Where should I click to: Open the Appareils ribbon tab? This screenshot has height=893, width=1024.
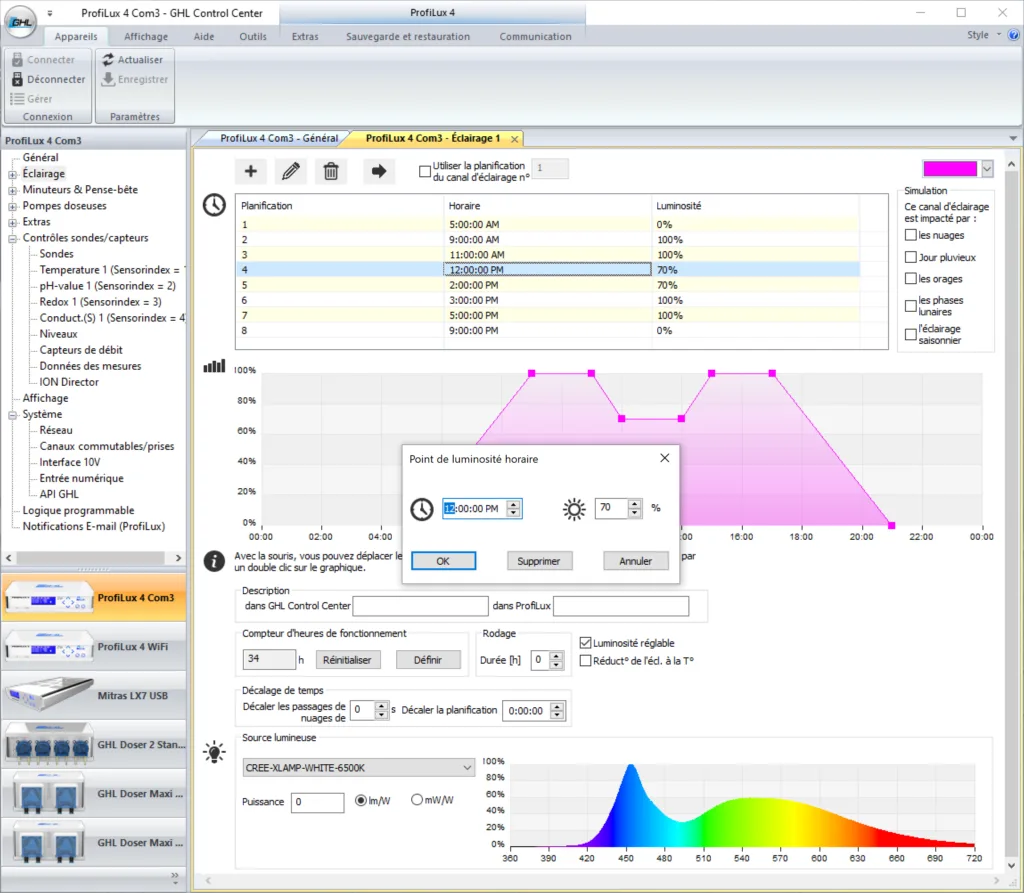pyautogui.click(x=76, y=37)
